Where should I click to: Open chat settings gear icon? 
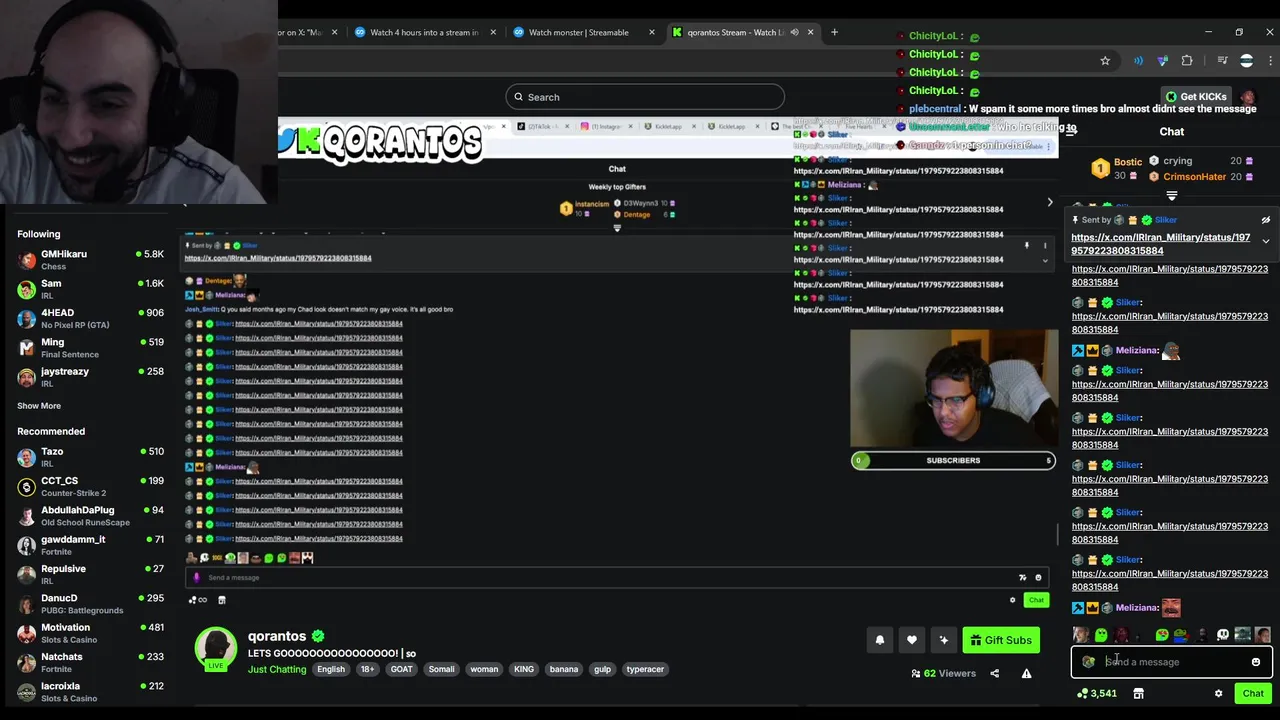pos(1218,693)
